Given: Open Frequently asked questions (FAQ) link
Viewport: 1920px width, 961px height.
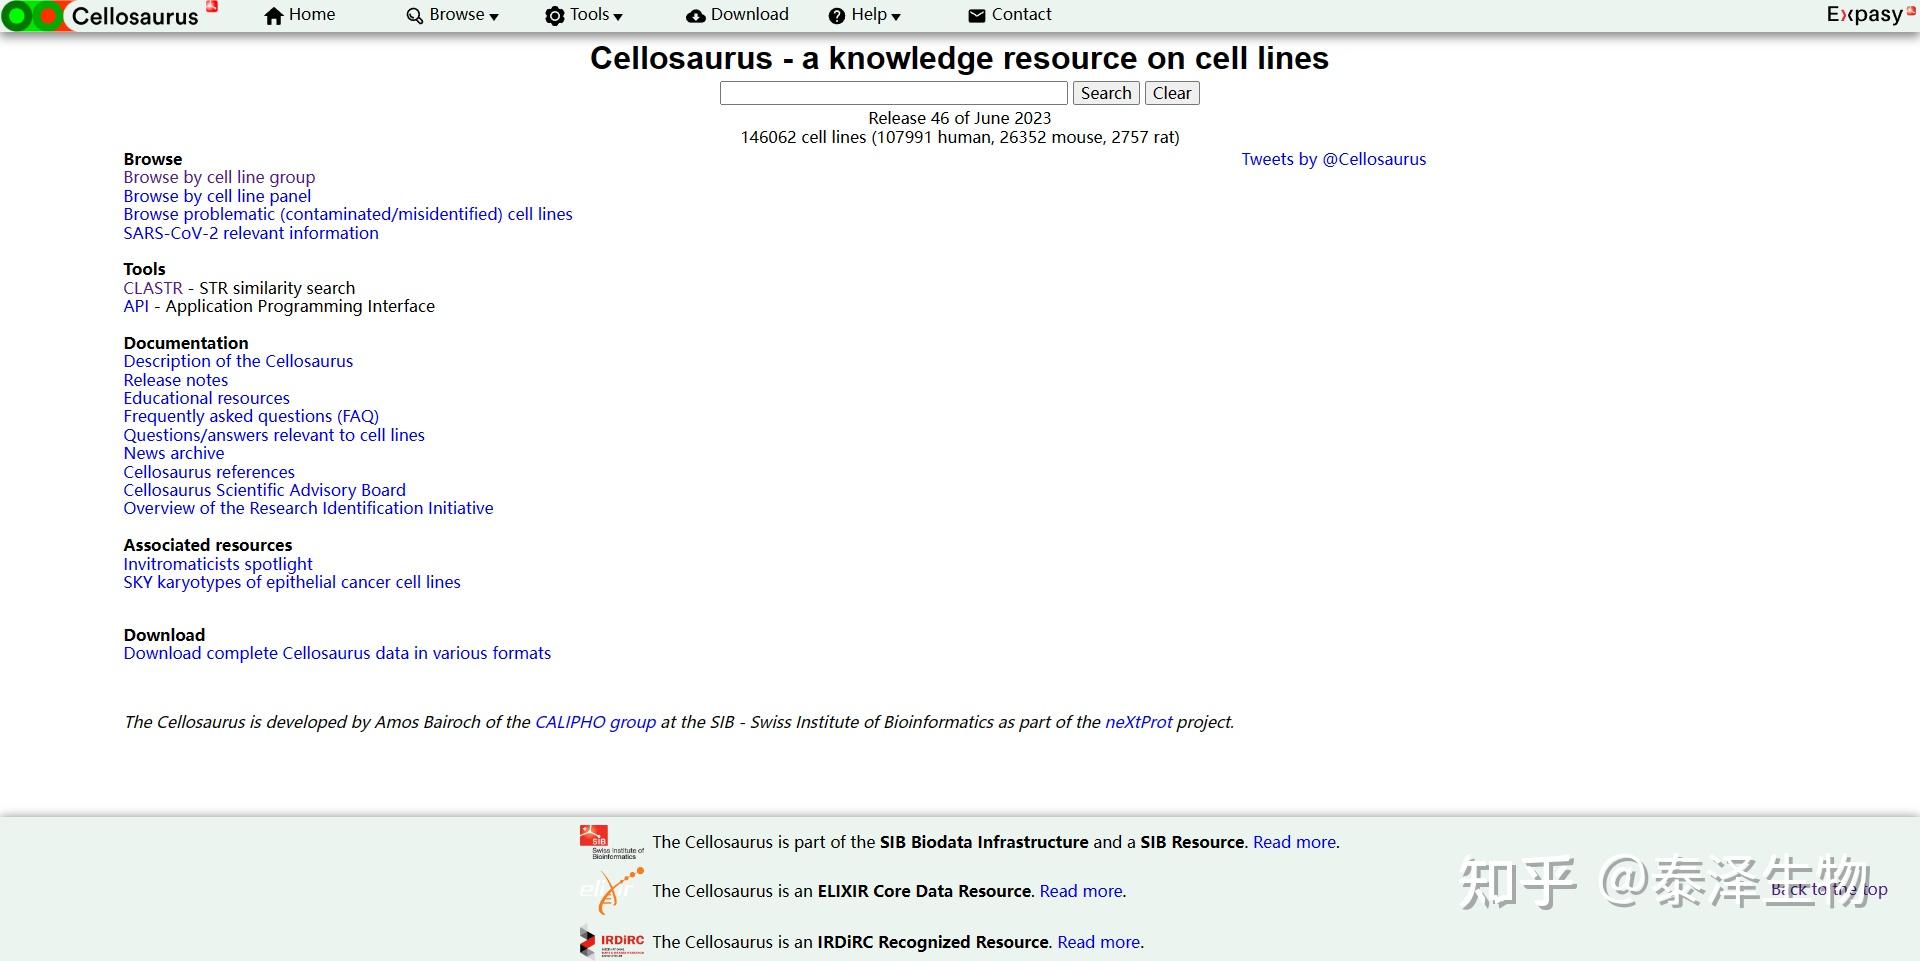Looking at the screenshot, I should 251,416.
